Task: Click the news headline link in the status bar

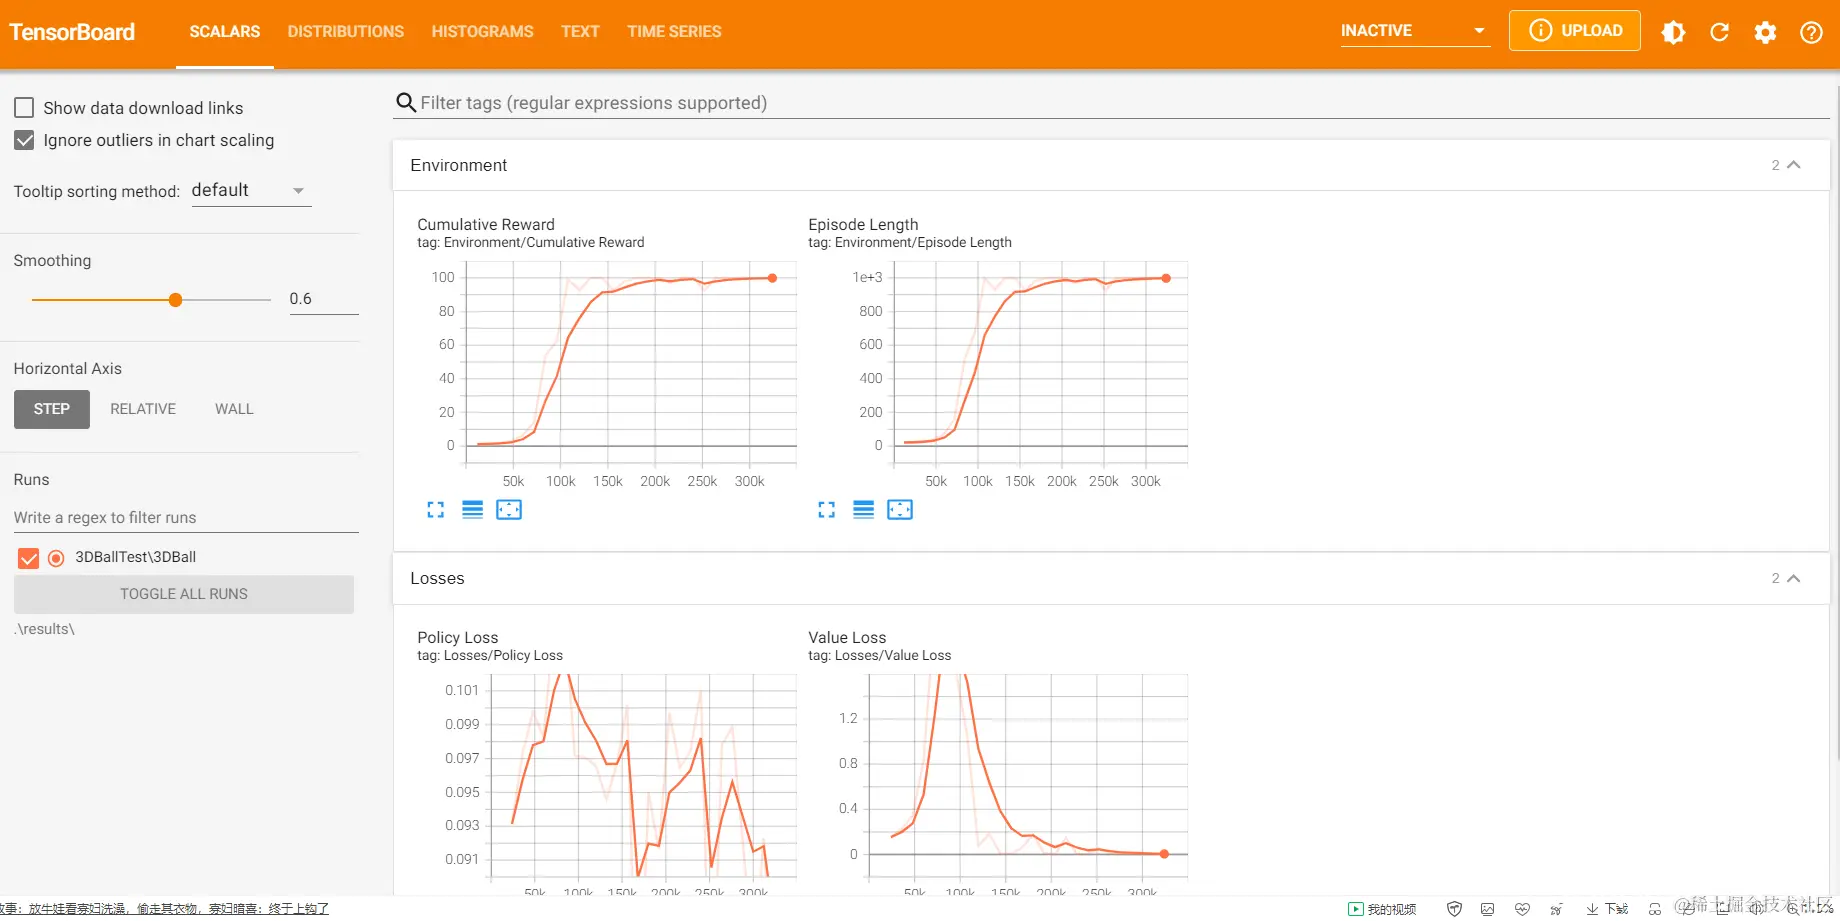Action: [x=164, y=909]
